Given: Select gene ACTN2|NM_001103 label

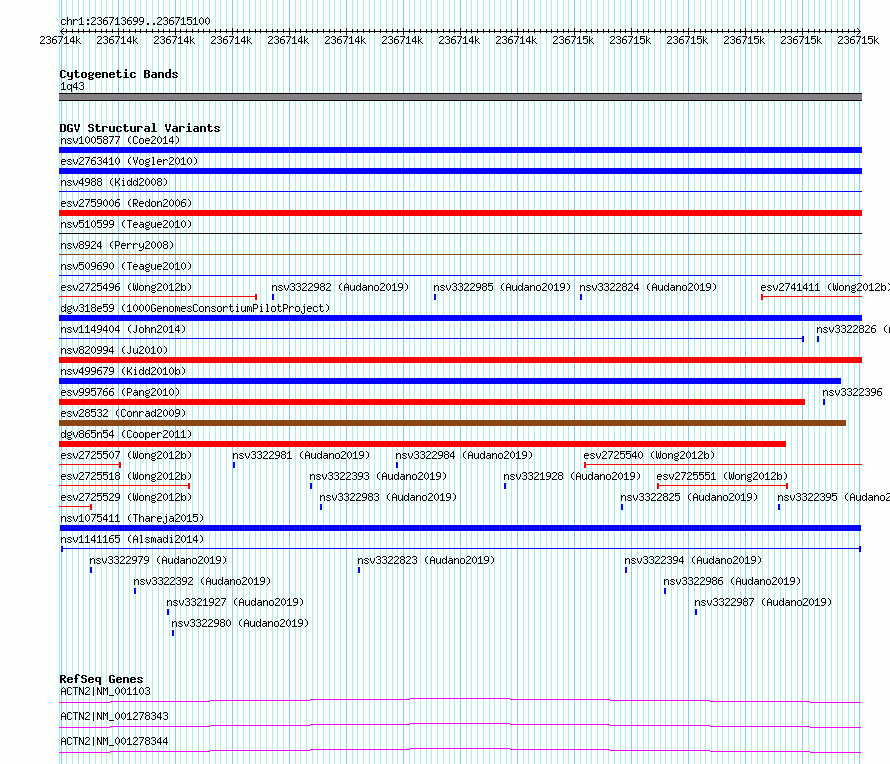Looking at the screenshot, I should click(x=106, y=691).
